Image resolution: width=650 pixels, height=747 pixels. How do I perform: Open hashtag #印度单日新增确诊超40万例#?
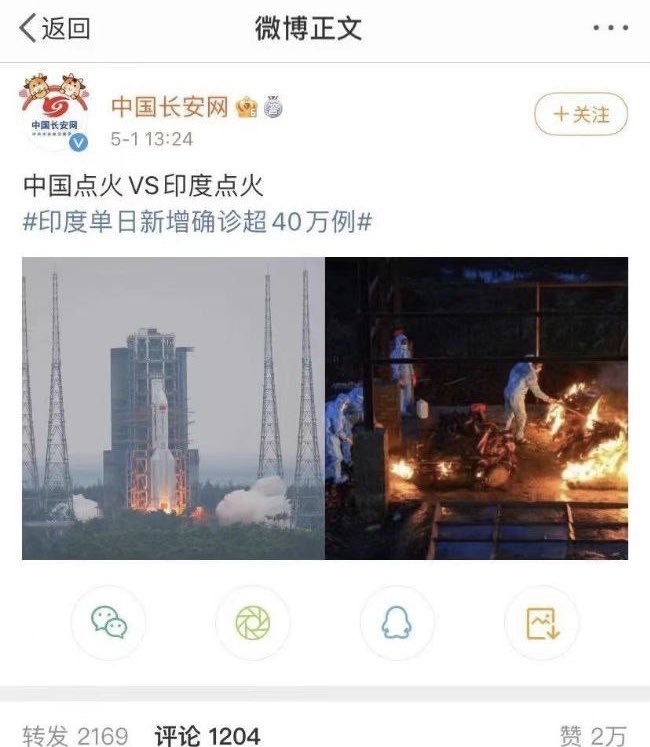(197, 222)
